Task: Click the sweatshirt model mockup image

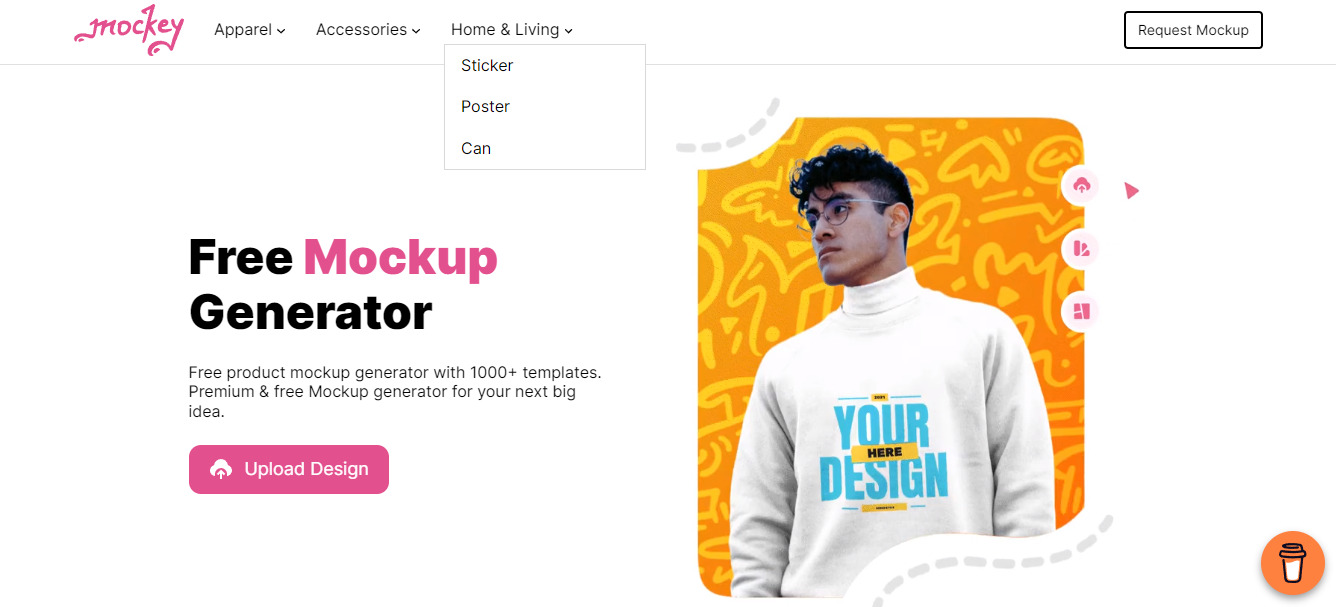Action: tap(891, 357)
